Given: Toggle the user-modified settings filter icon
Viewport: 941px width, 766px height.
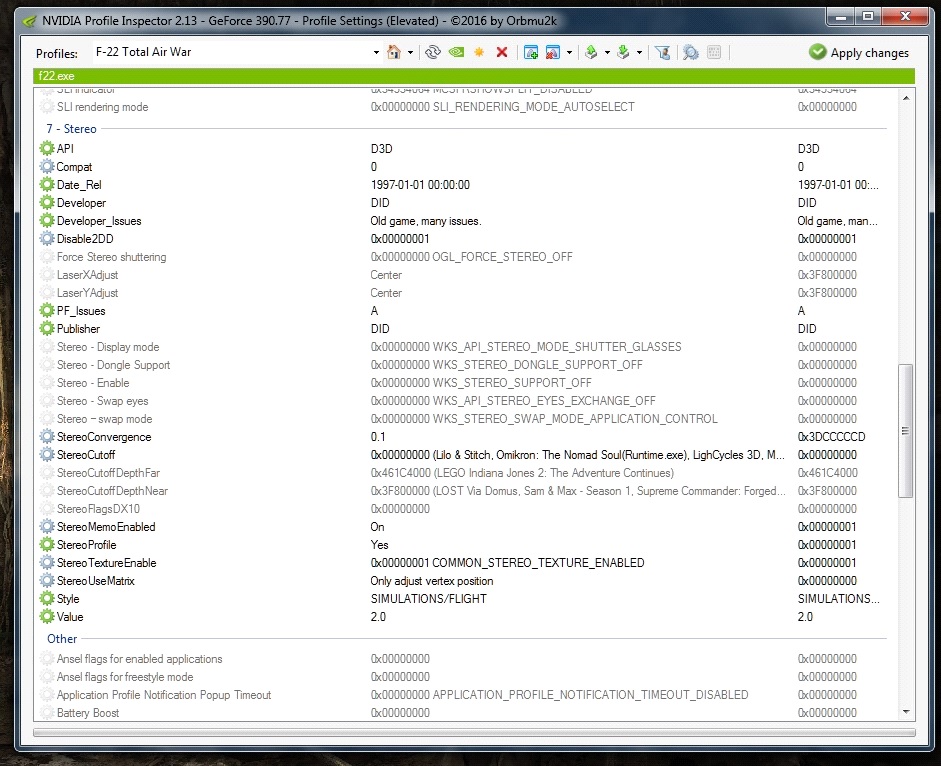Looking at the screenshot, I should coord(663,52).
